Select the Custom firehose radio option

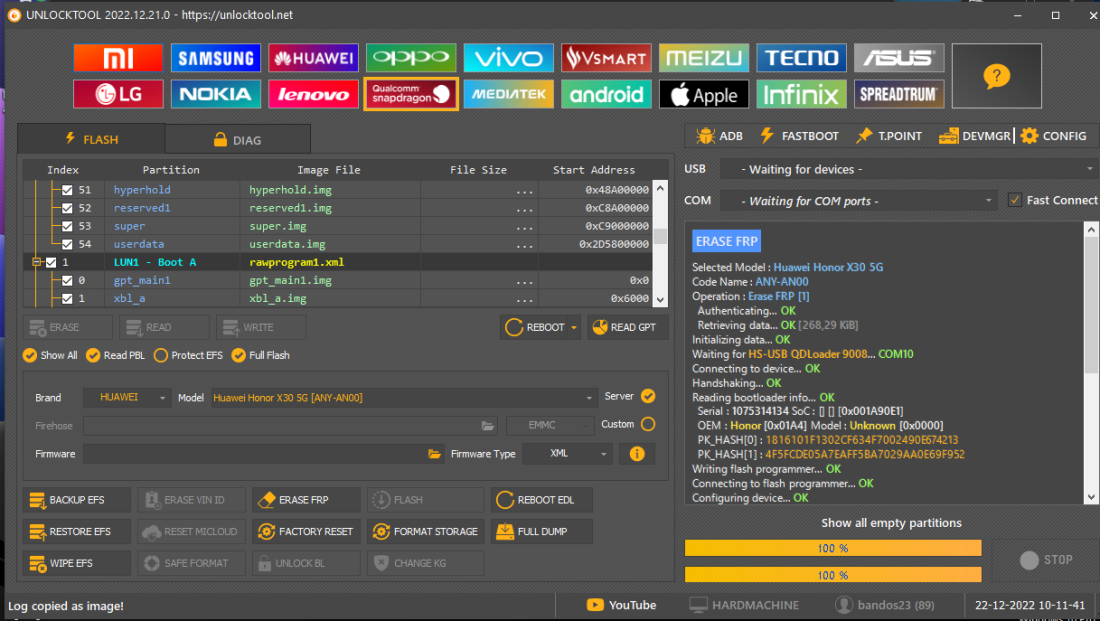[648, 425]
